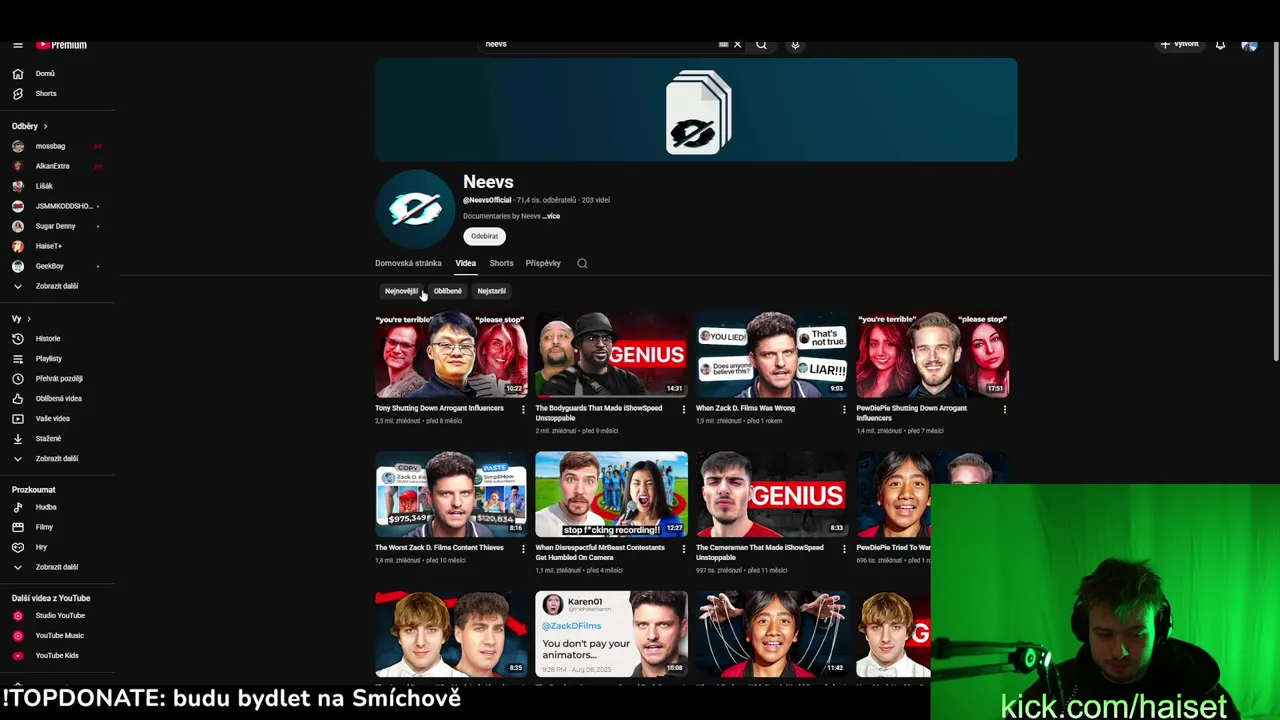Viewport: 1280px width, 720px height.
Task: Open more options for Zack D. Wrong video
Action: point(844,409)
